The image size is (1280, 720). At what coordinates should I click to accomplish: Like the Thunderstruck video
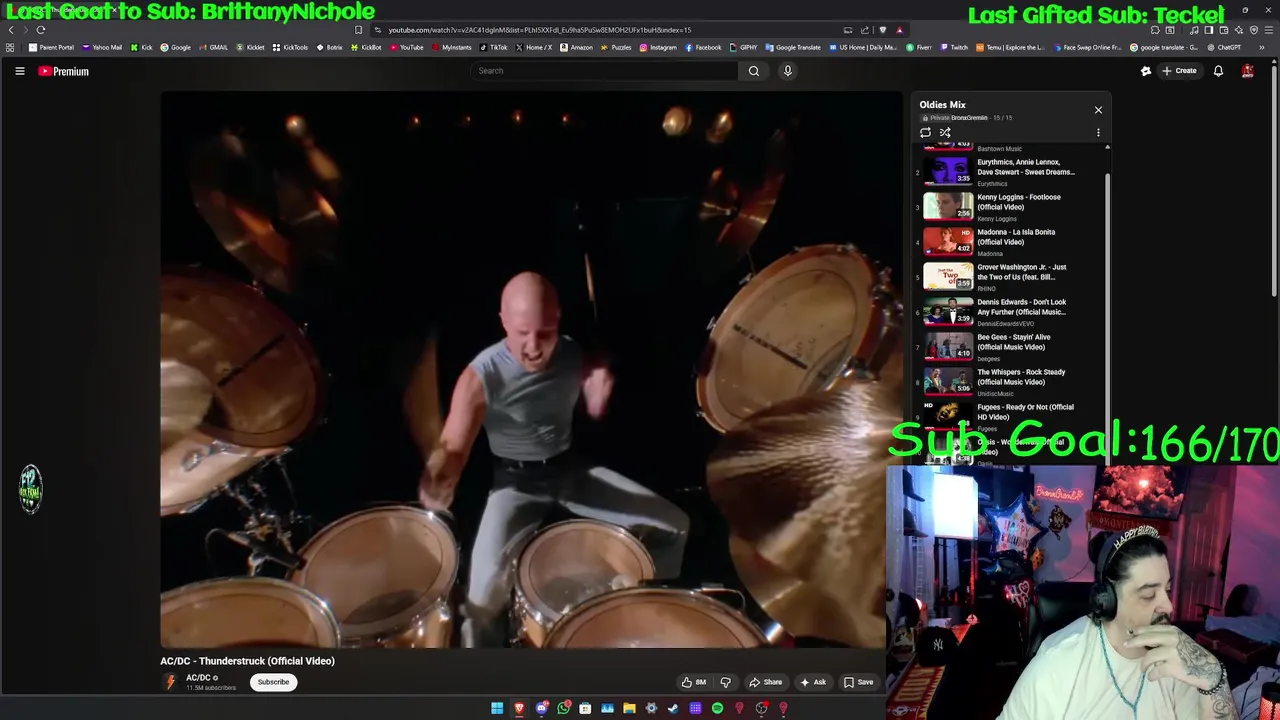click(694, 682)
